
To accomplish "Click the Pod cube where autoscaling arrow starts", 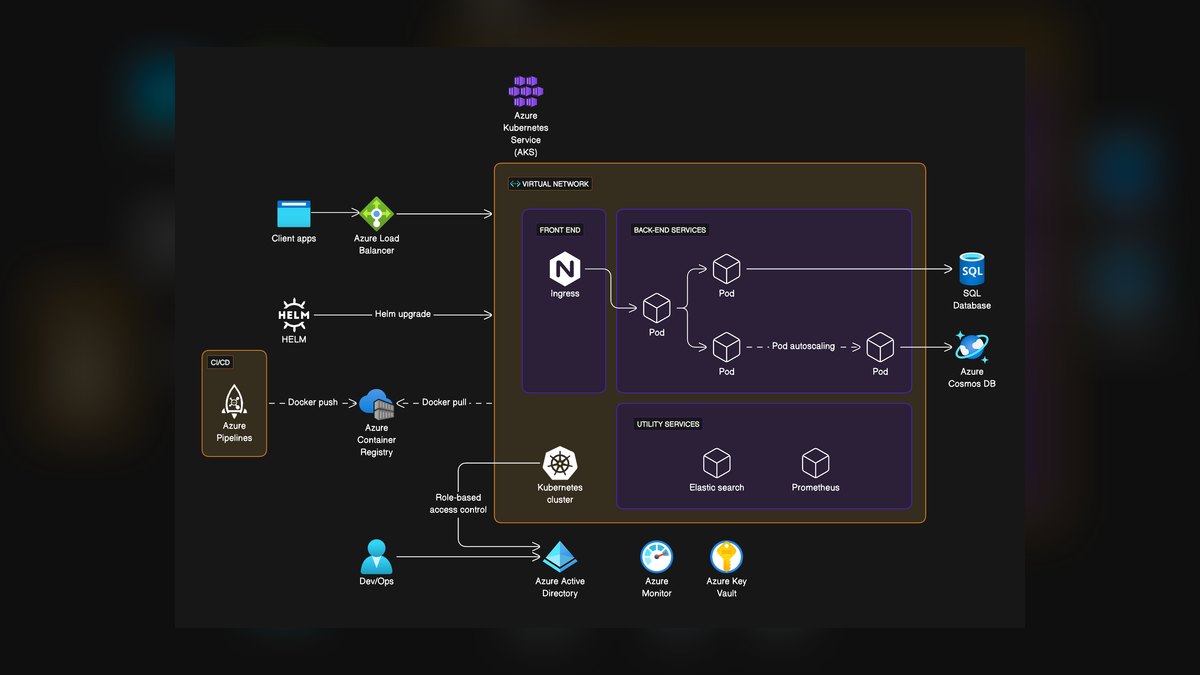I will [x=726, y=347].
